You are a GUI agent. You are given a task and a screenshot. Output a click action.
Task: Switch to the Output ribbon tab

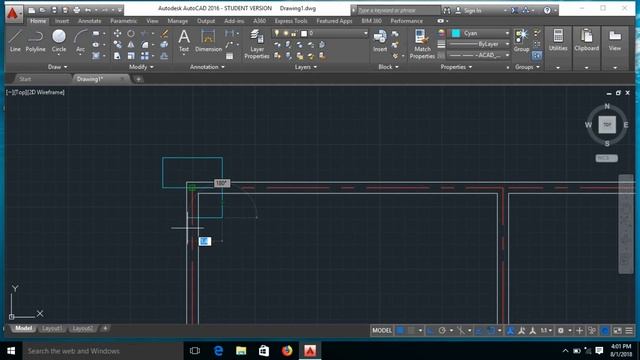(x=206, y=21)
